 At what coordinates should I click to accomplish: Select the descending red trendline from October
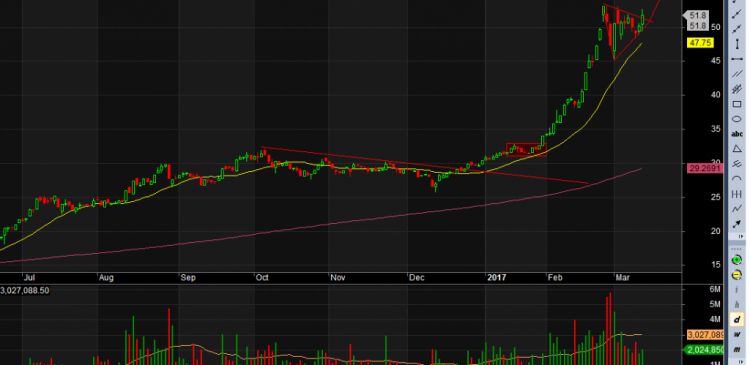pyautogui.click(x=425, y=165)
